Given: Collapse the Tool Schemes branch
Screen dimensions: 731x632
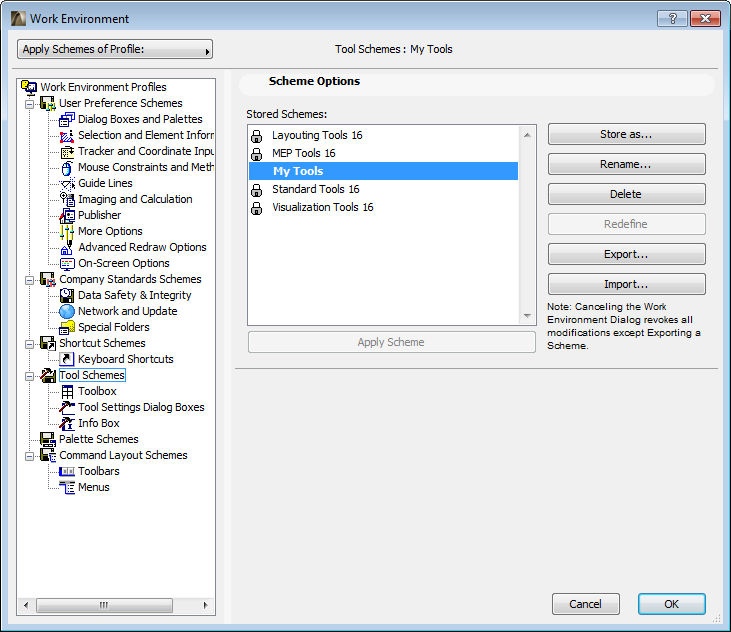Looking at the screenshot, I should [29, 376].
